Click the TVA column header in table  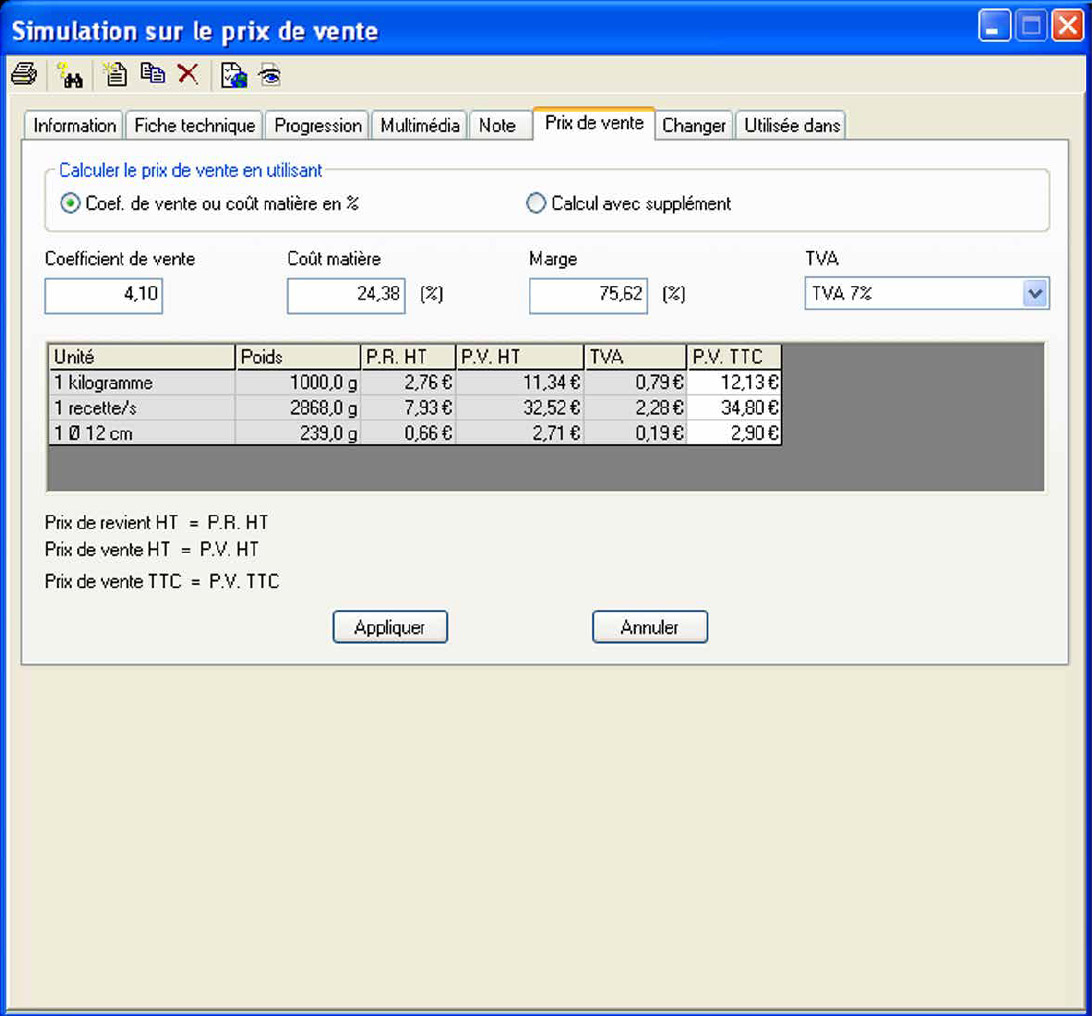pos(635,357)
